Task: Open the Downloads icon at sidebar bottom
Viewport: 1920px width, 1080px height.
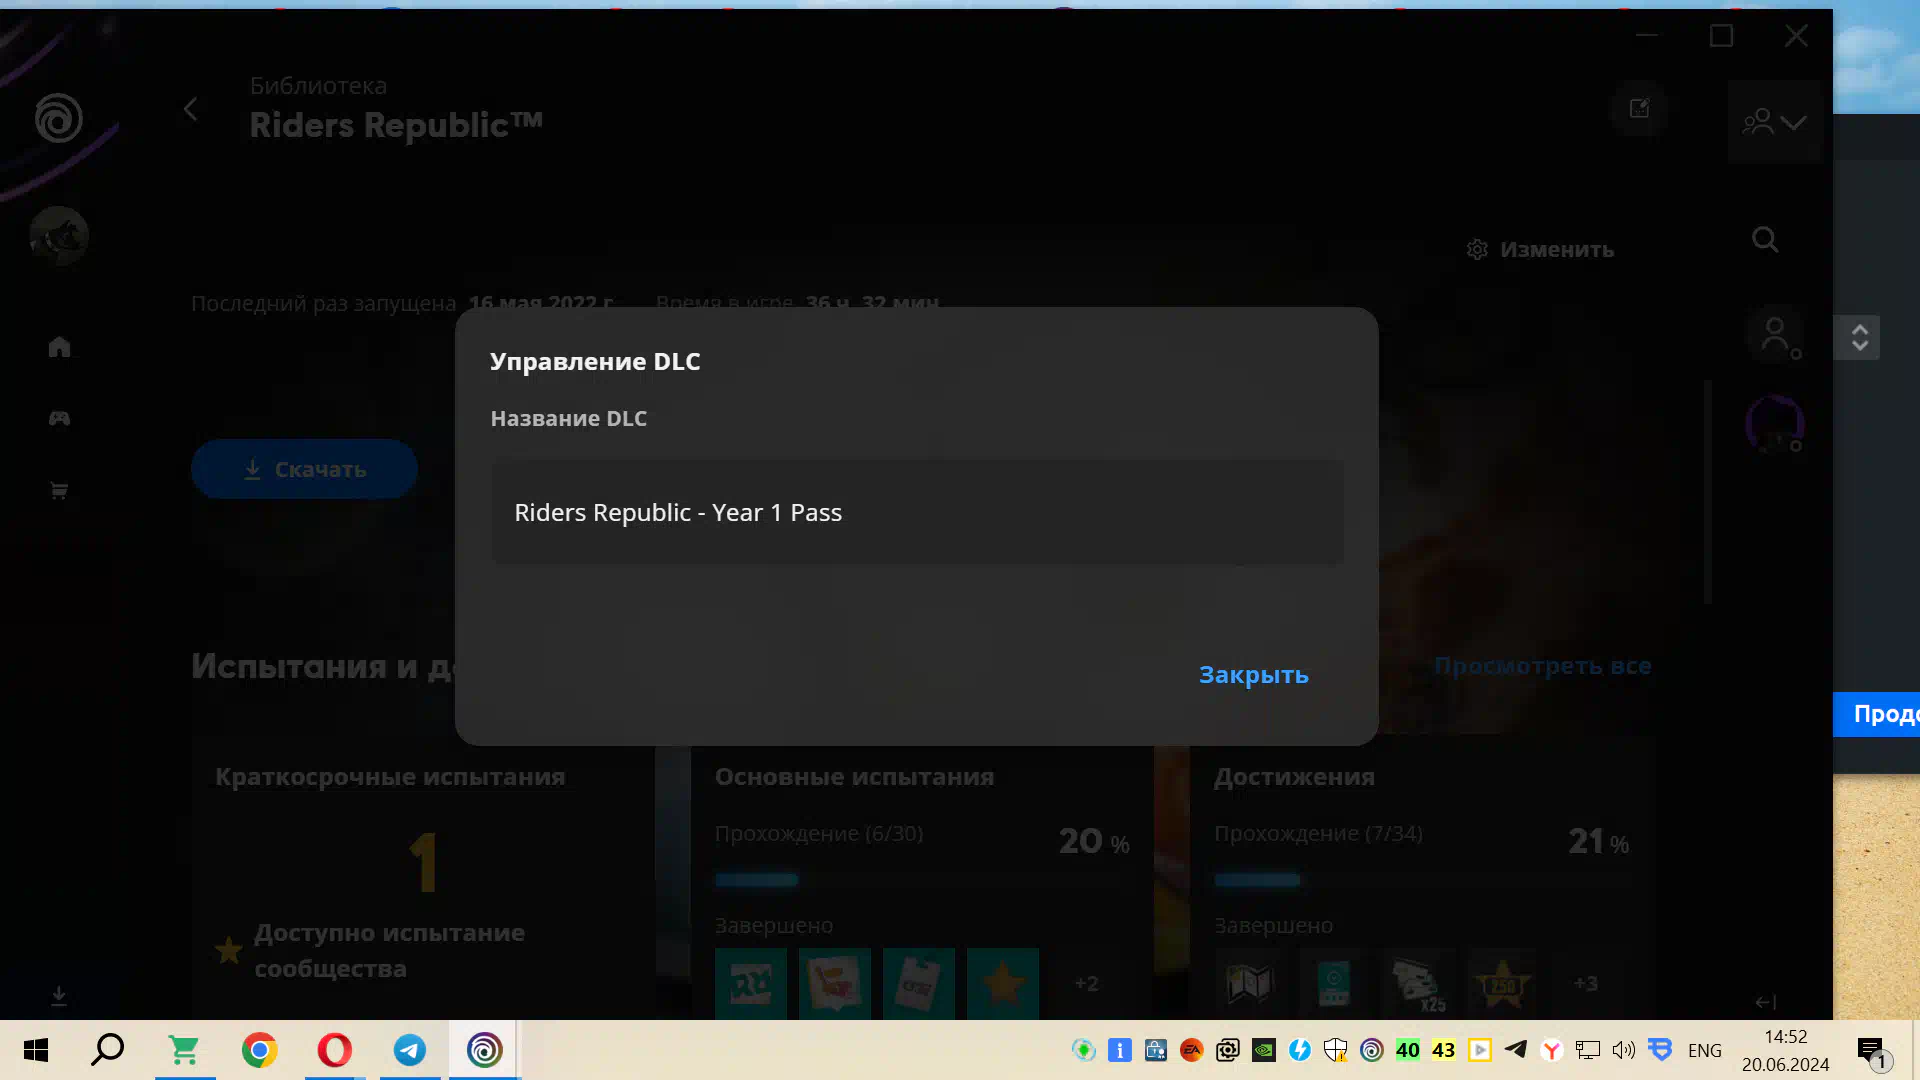Action: coord(59,996)
